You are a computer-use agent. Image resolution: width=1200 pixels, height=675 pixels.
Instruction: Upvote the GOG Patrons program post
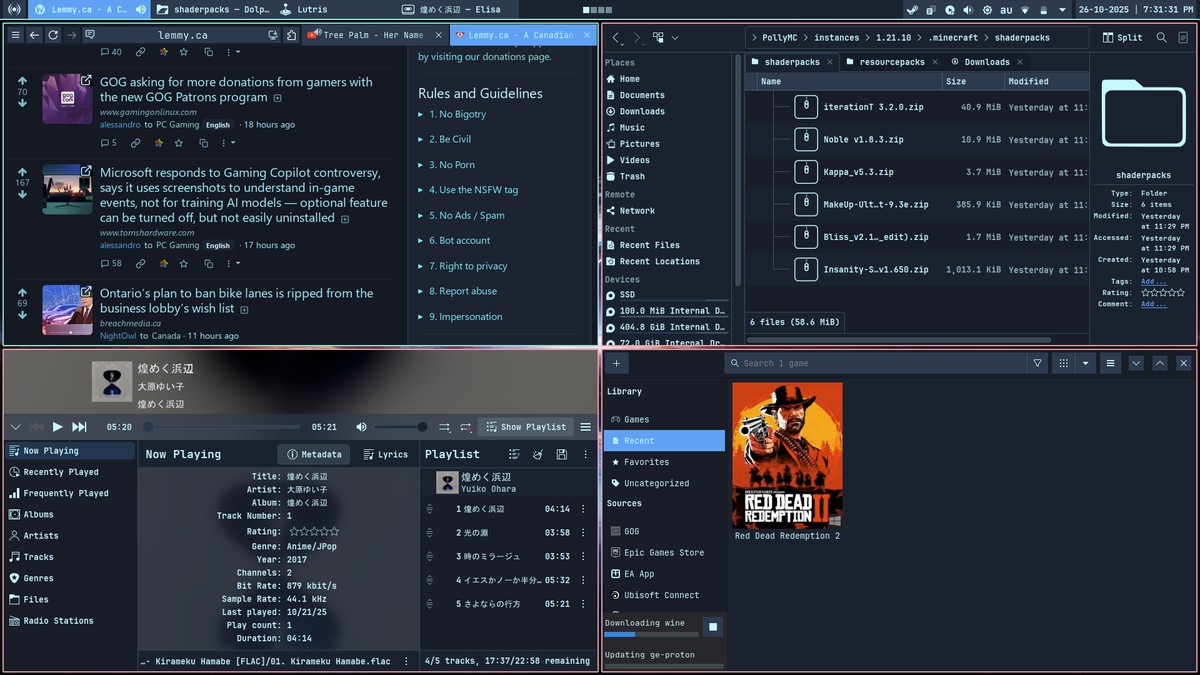click(23, 80)
